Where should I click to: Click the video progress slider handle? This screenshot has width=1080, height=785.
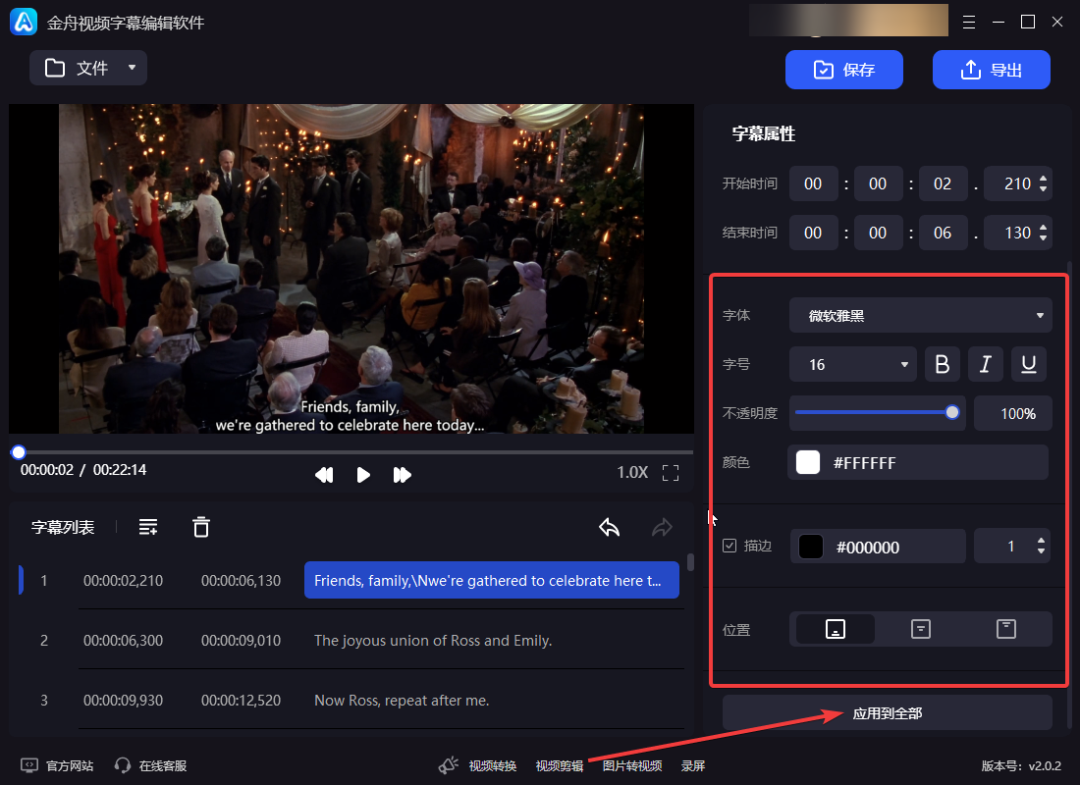[x=19, y=452]
